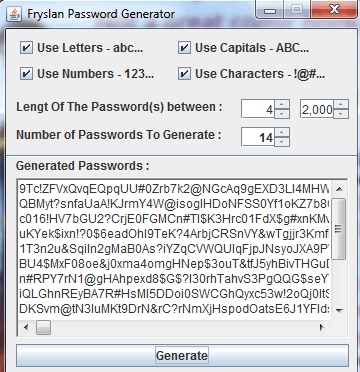This screenshot has height=372, width=360.
Task: Click the Generate button
Action: pyautogui.click(x=182, y=356)
